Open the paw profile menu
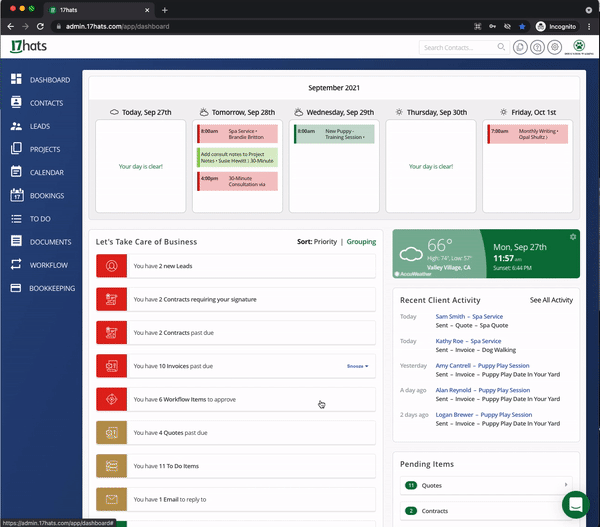Viewport: 600px width, 527px height. click(578, 47)
